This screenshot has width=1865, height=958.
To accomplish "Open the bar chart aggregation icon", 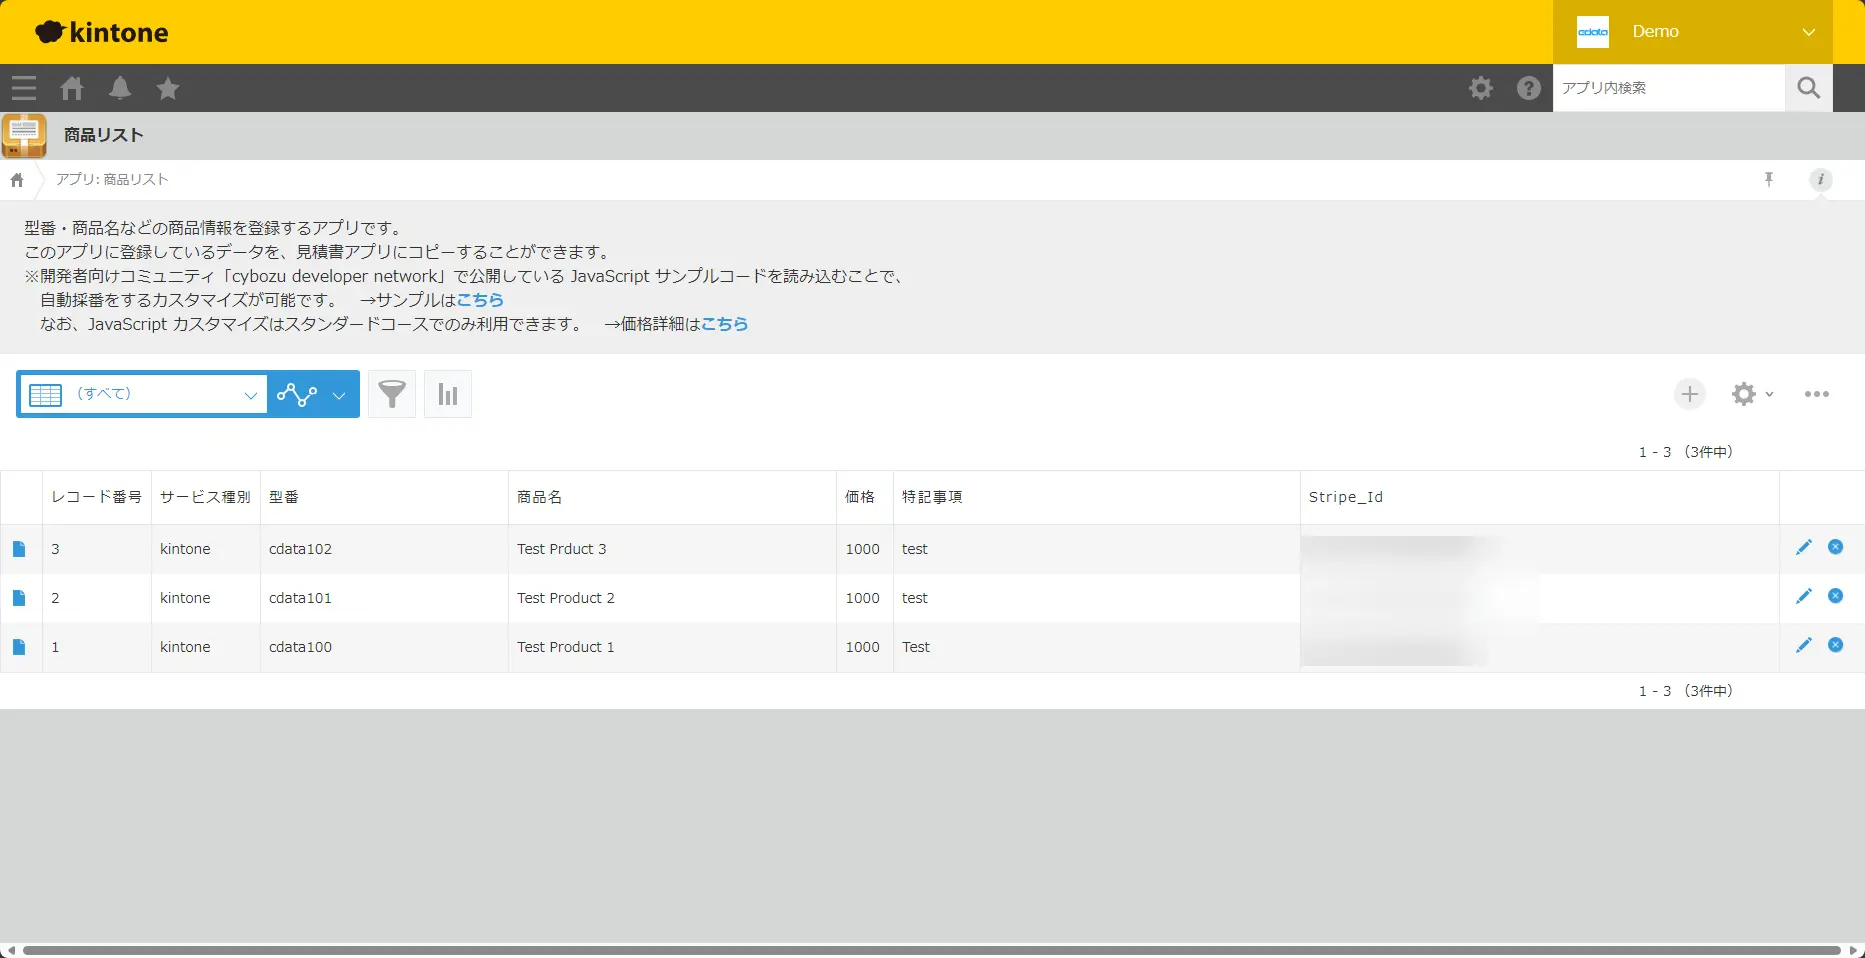I will coord(448,394).
